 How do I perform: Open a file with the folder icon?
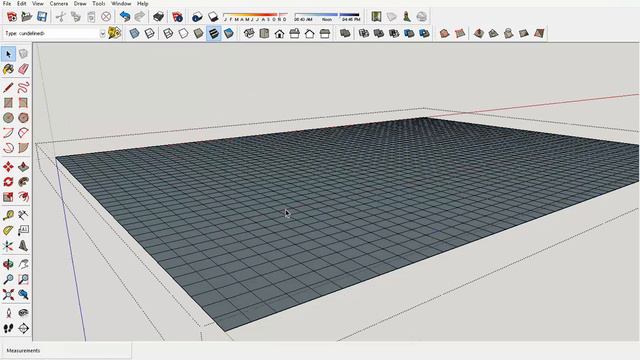tap(27, 17)
